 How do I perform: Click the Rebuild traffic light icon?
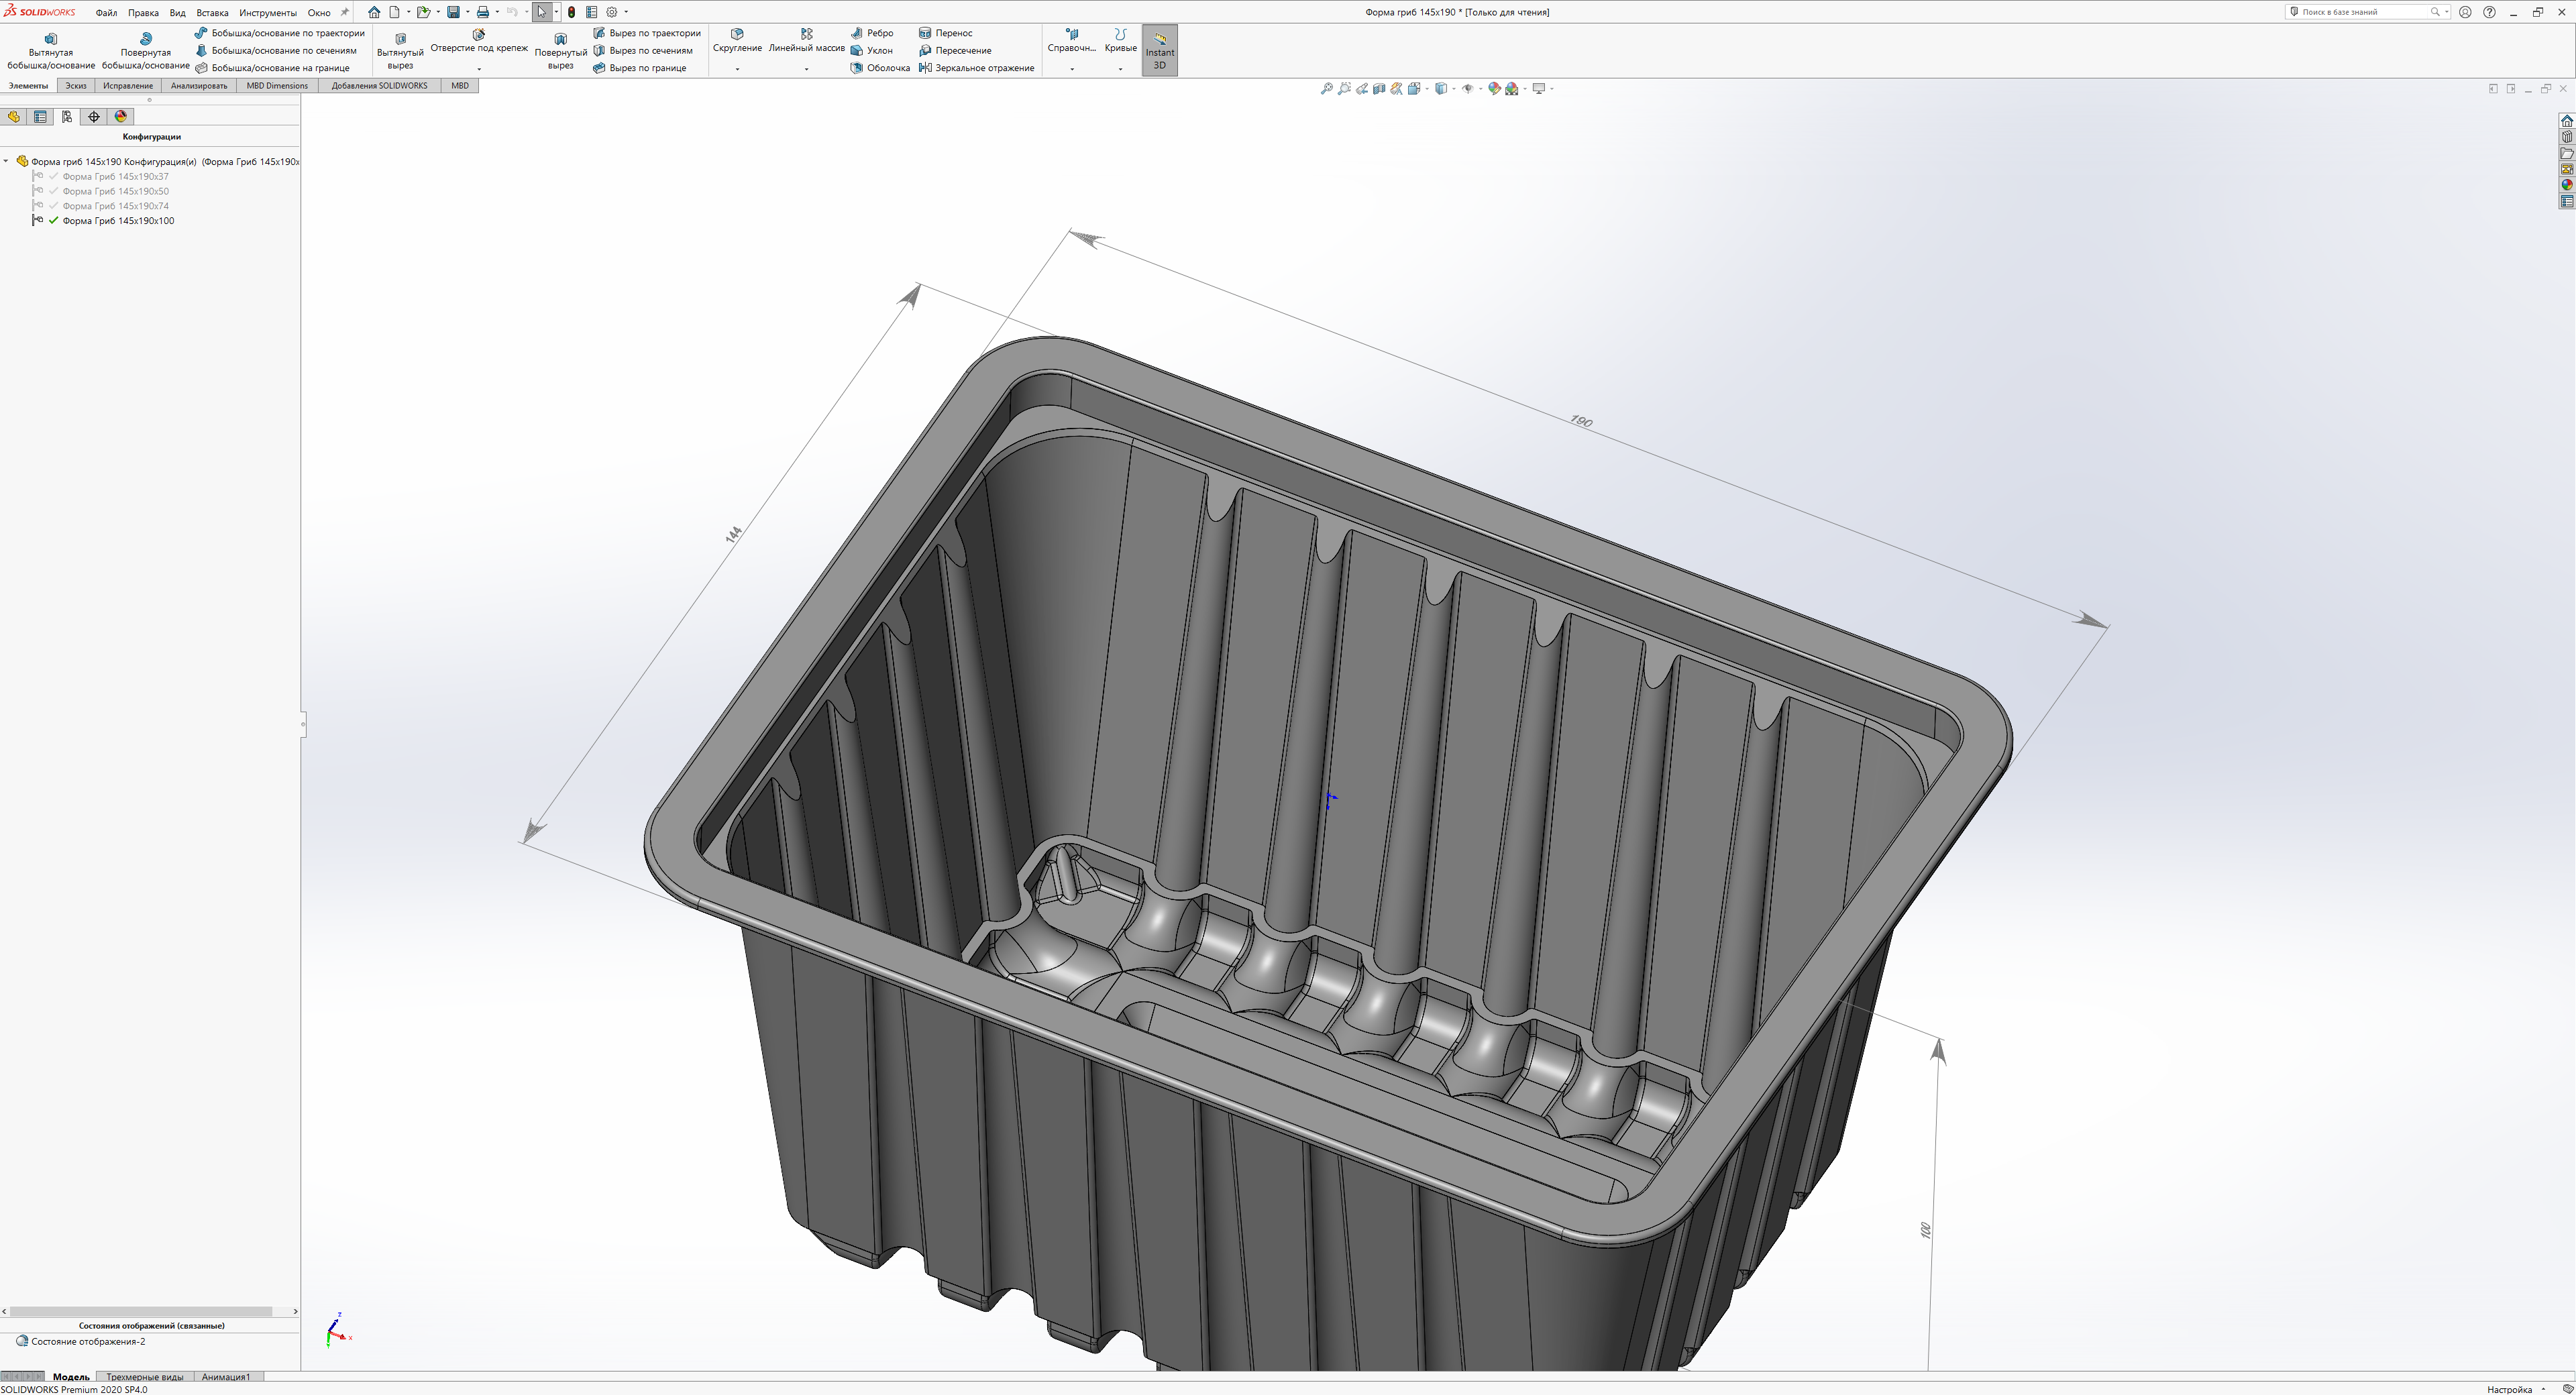pos(571,12)
